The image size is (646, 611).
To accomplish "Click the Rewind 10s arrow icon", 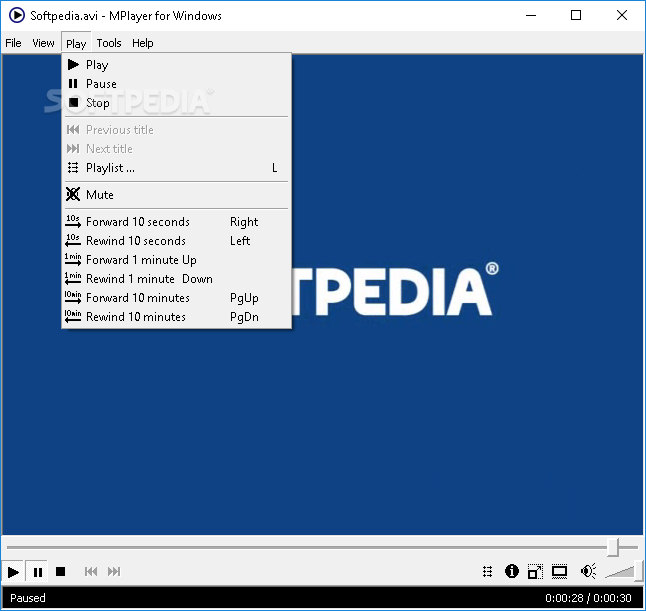I will 73,241.
